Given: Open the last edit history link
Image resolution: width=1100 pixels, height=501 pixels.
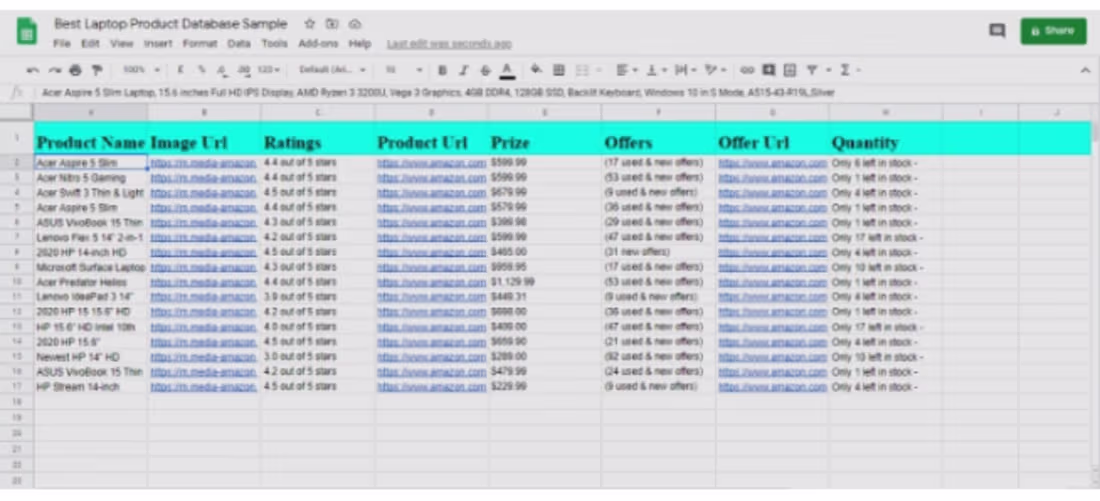Looking at the screenshot, I should (449, 44).
